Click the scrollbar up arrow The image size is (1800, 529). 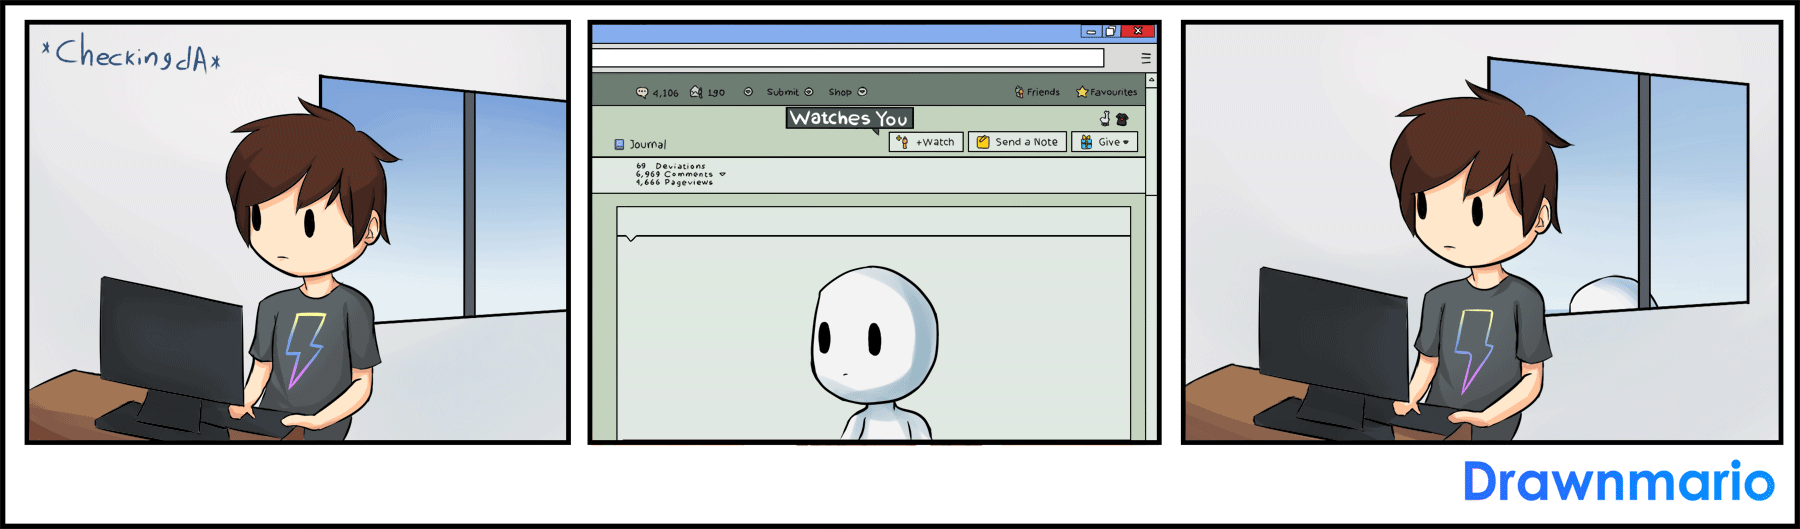click(x=1151, y=79)
